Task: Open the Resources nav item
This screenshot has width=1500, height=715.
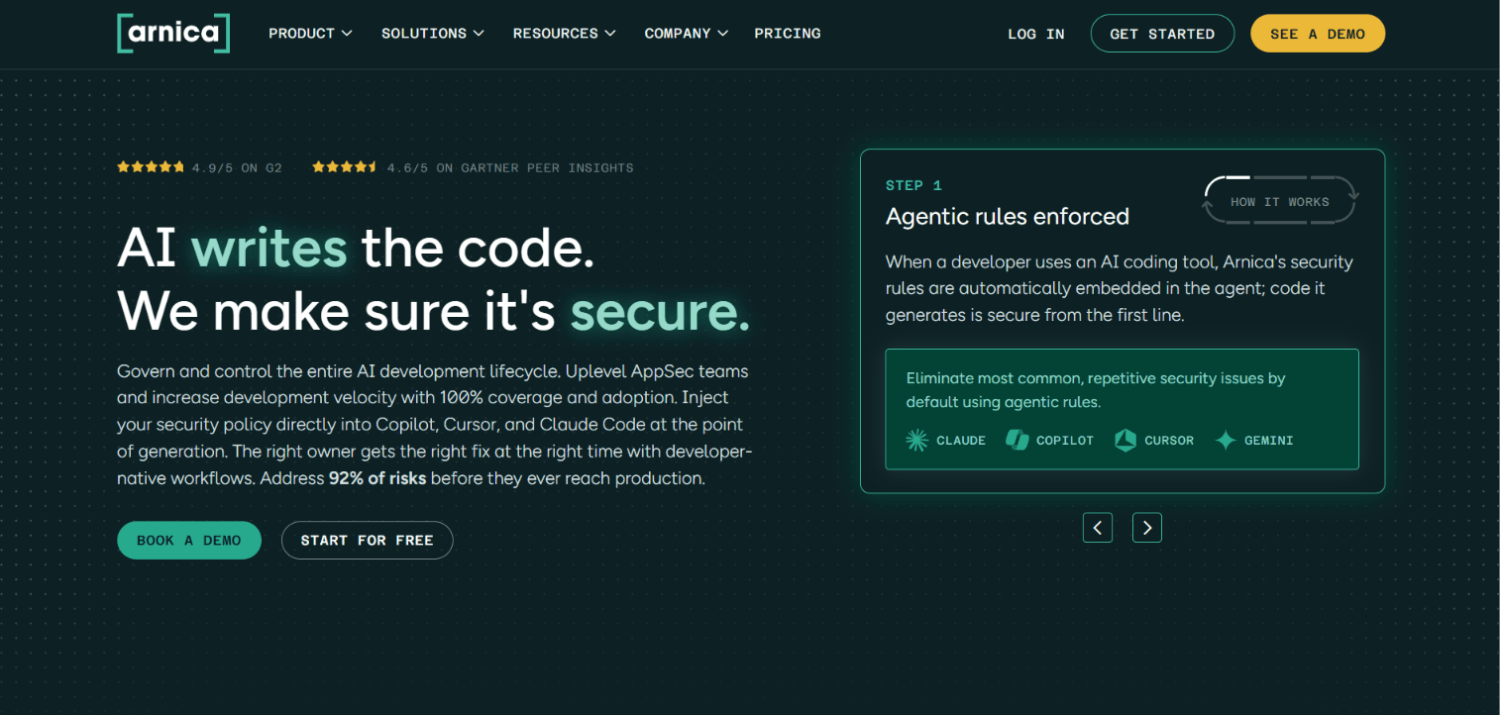Action: point(564,33)
